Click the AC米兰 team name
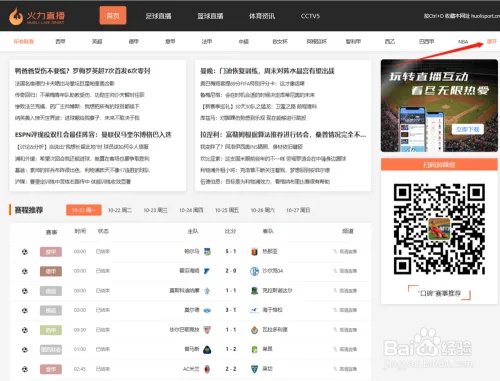500x381 pixels. coord(191,369)
